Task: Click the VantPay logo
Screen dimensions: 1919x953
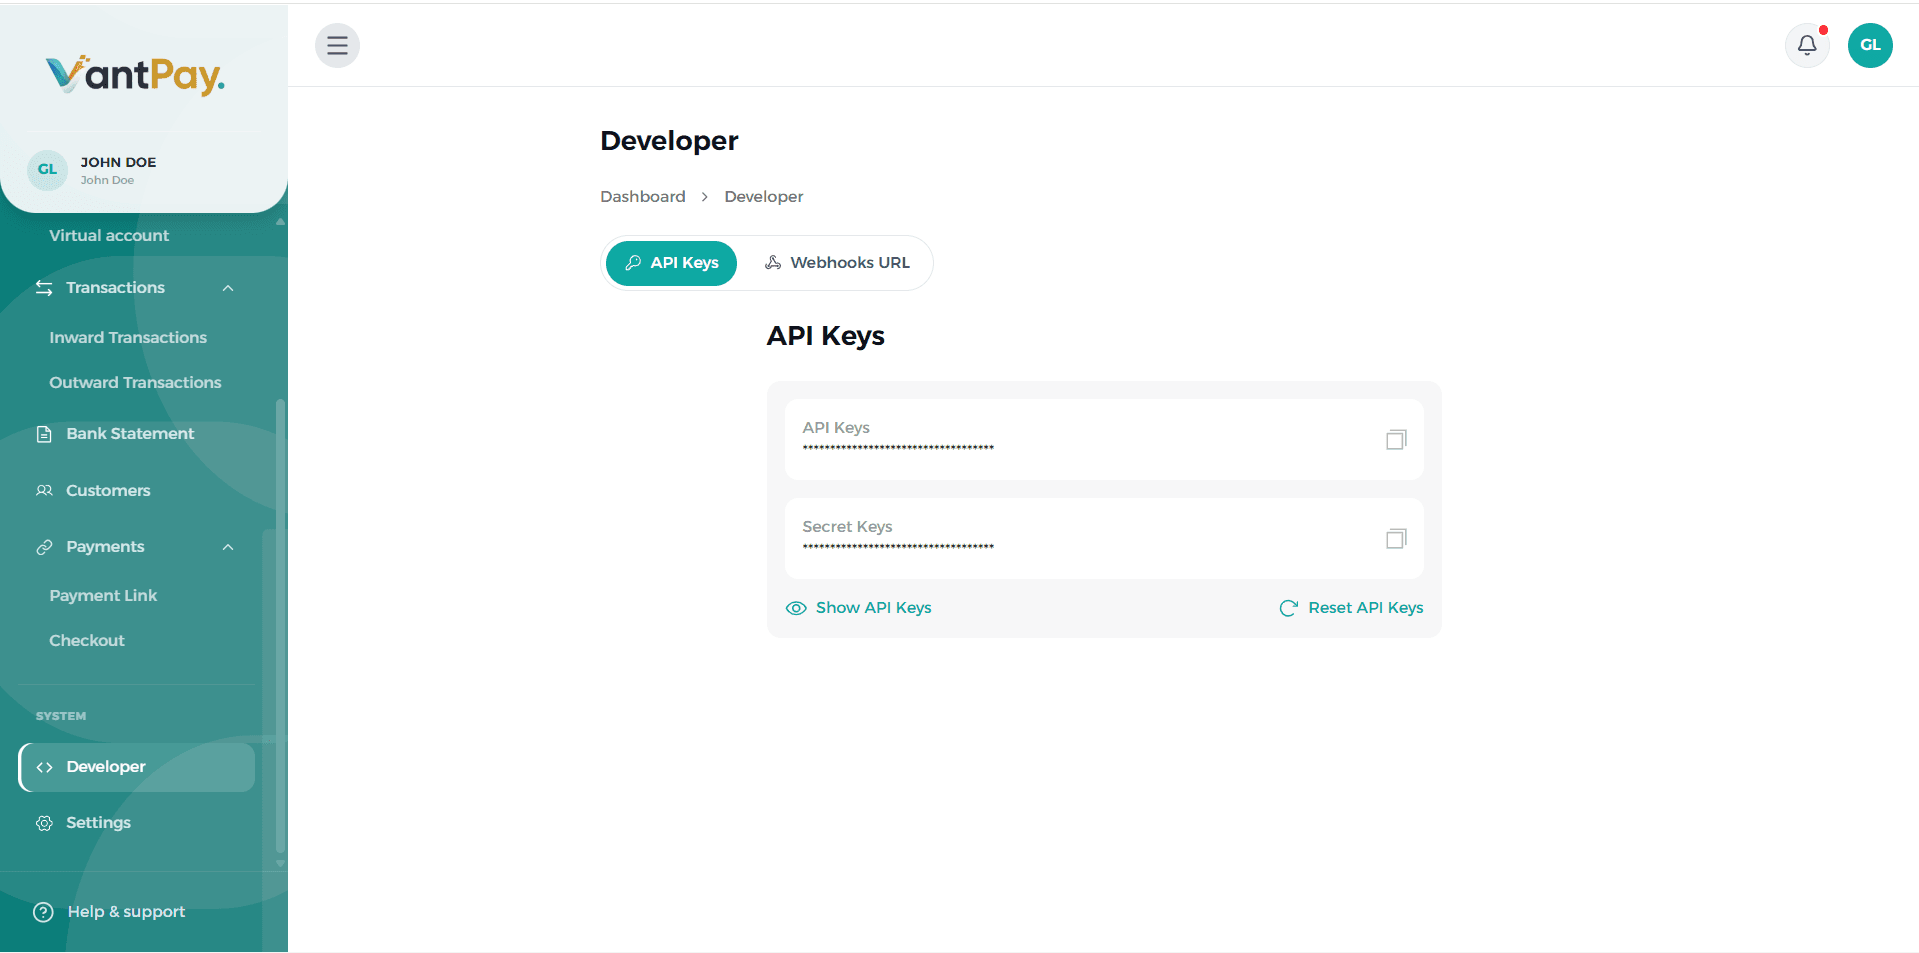Action: tap(136, 74)
